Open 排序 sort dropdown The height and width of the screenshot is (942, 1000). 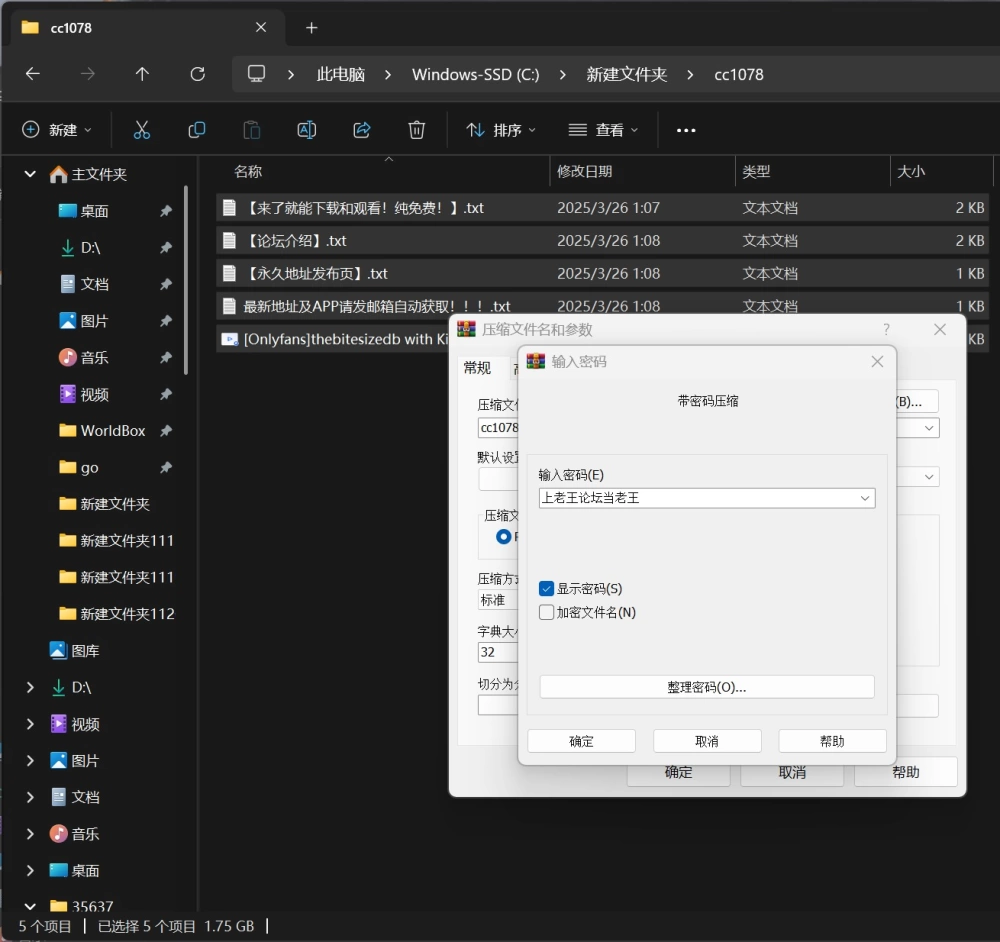point(501,130)
